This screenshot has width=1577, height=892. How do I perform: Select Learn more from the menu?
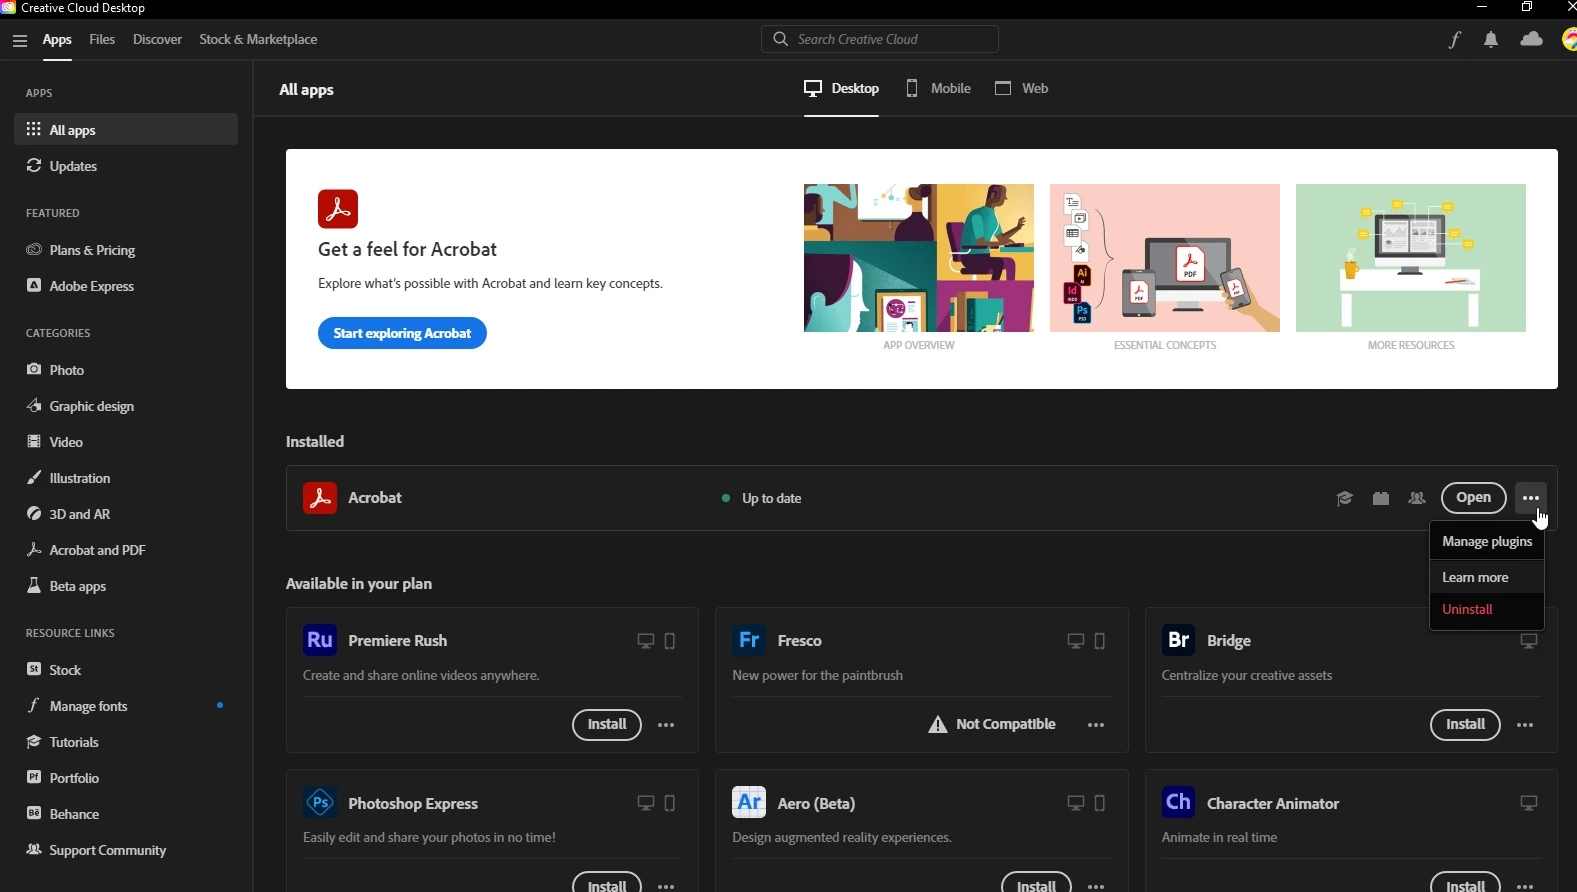[1487, 577]
